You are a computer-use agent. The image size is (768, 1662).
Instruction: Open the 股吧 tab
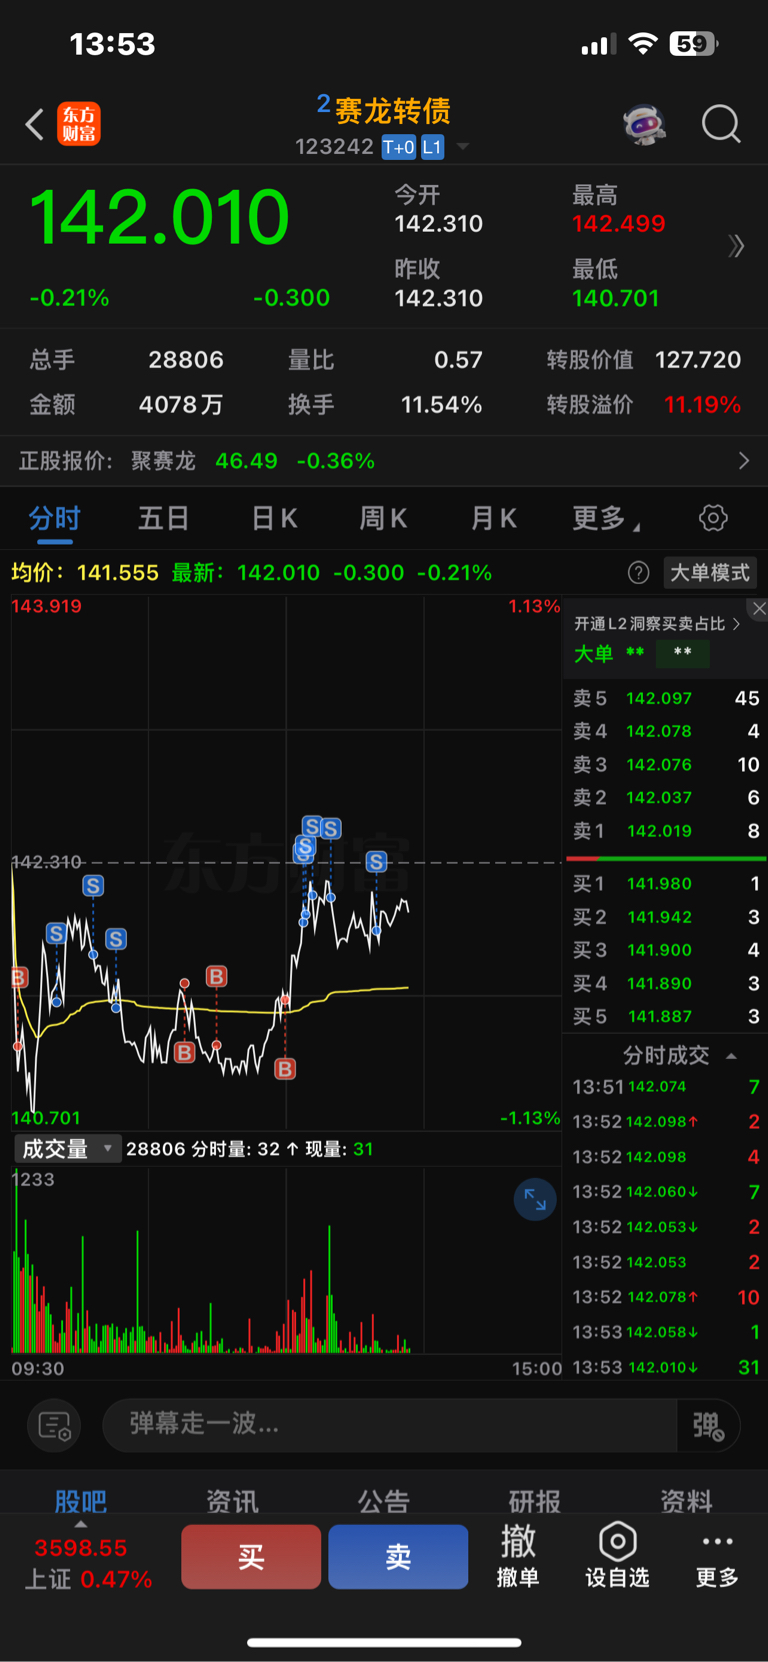(81, 1501)
